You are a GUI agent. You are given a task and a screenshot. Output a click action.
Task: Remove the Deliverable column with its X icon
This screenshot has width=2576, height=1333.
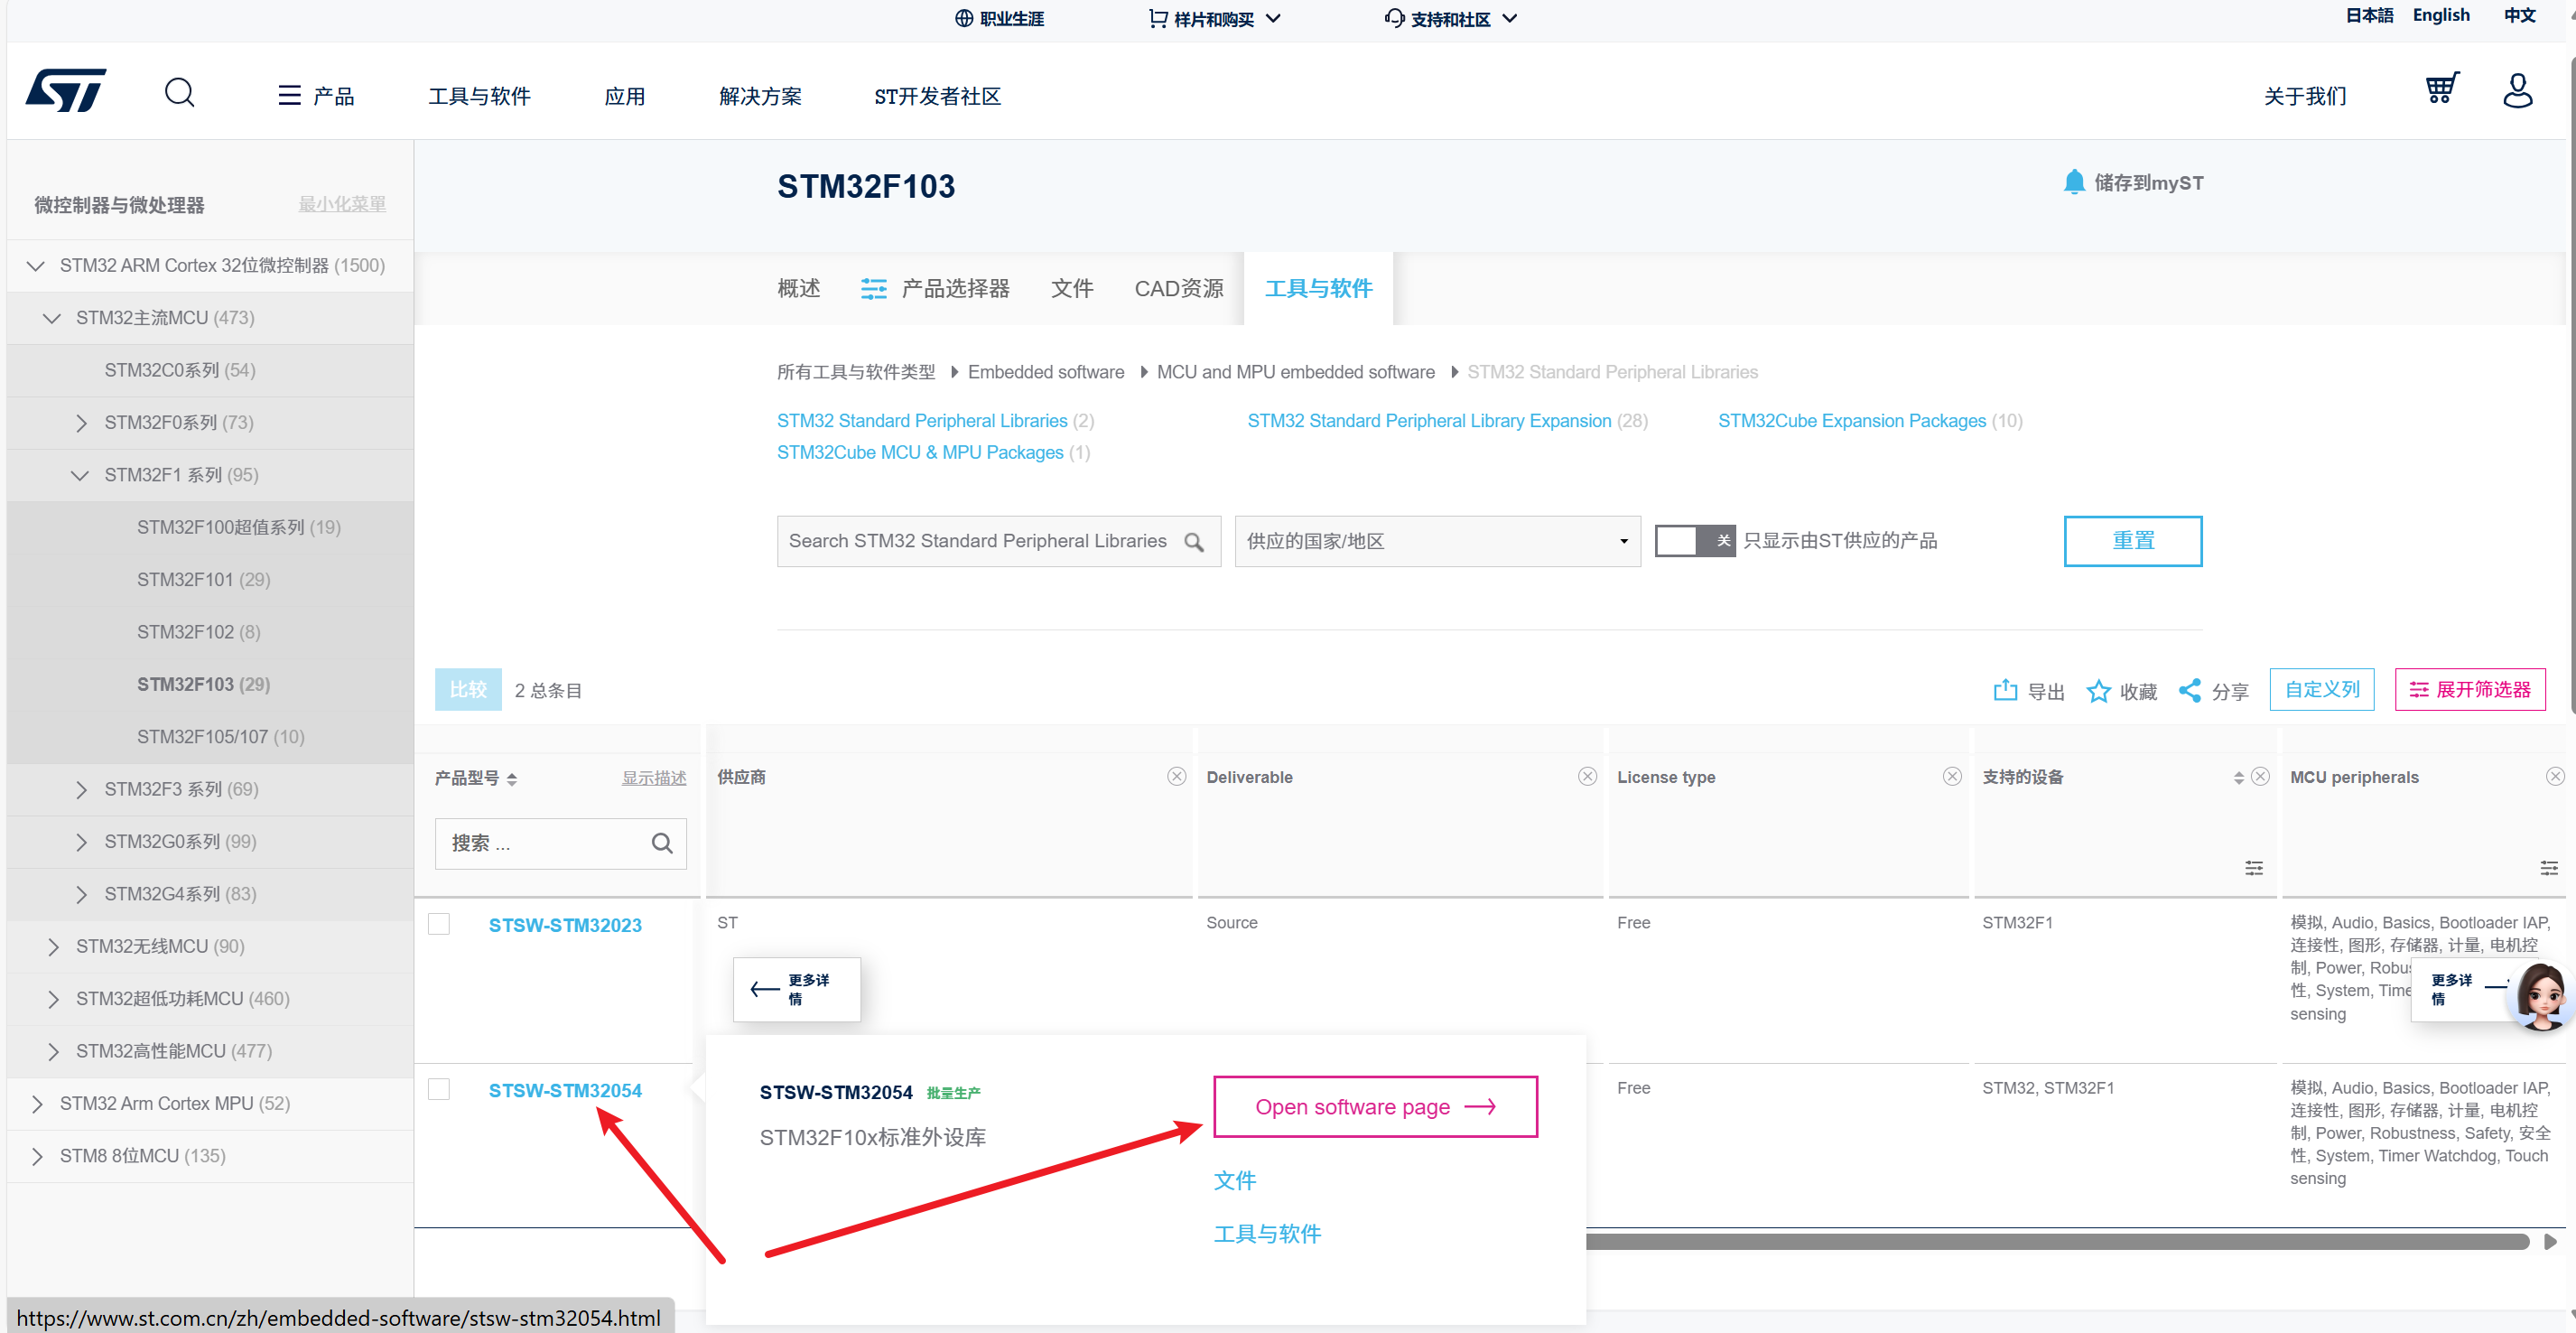coord(1587,777)
